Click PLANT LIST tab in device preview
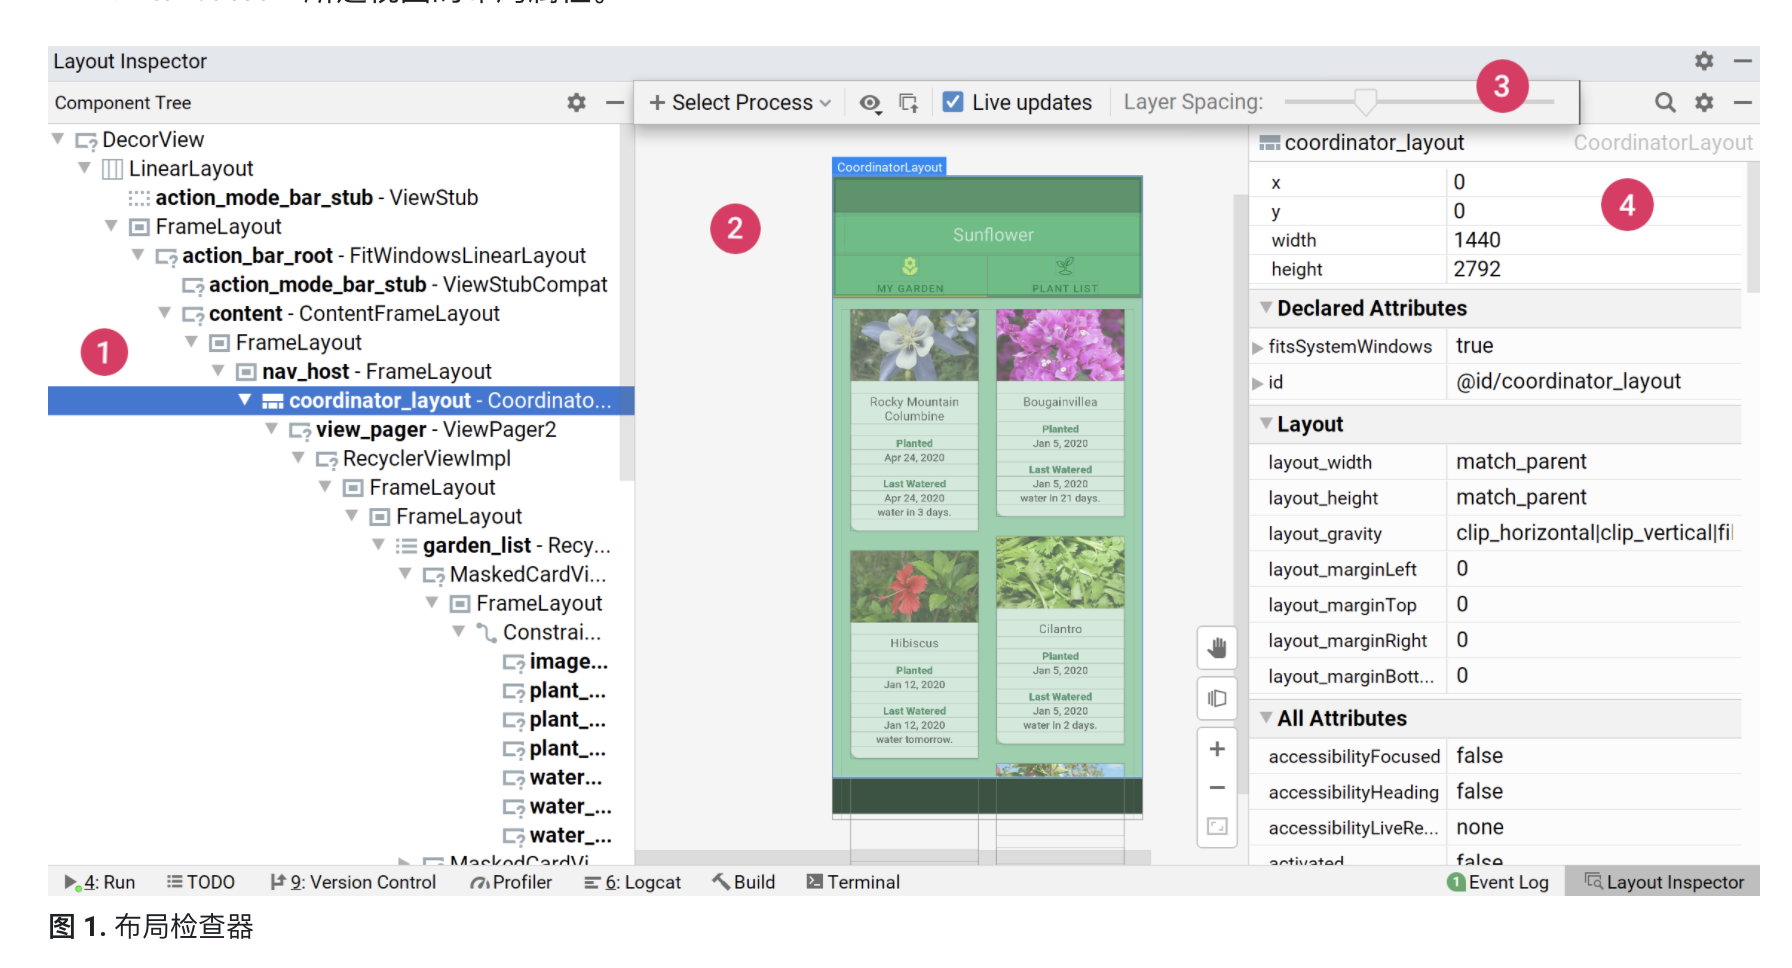Viewport: 1792px width, 968px height. click(x=1065, y=275)
